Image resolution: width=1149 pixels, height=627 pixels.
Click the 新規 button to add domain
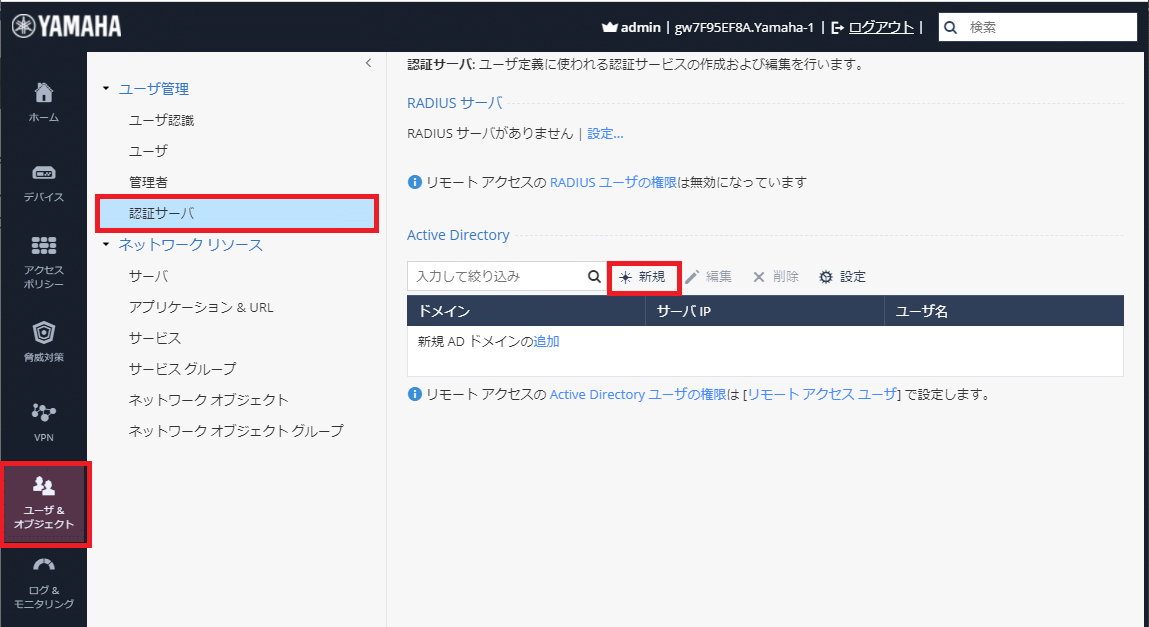pyautogui.click(x=643, y=277)
